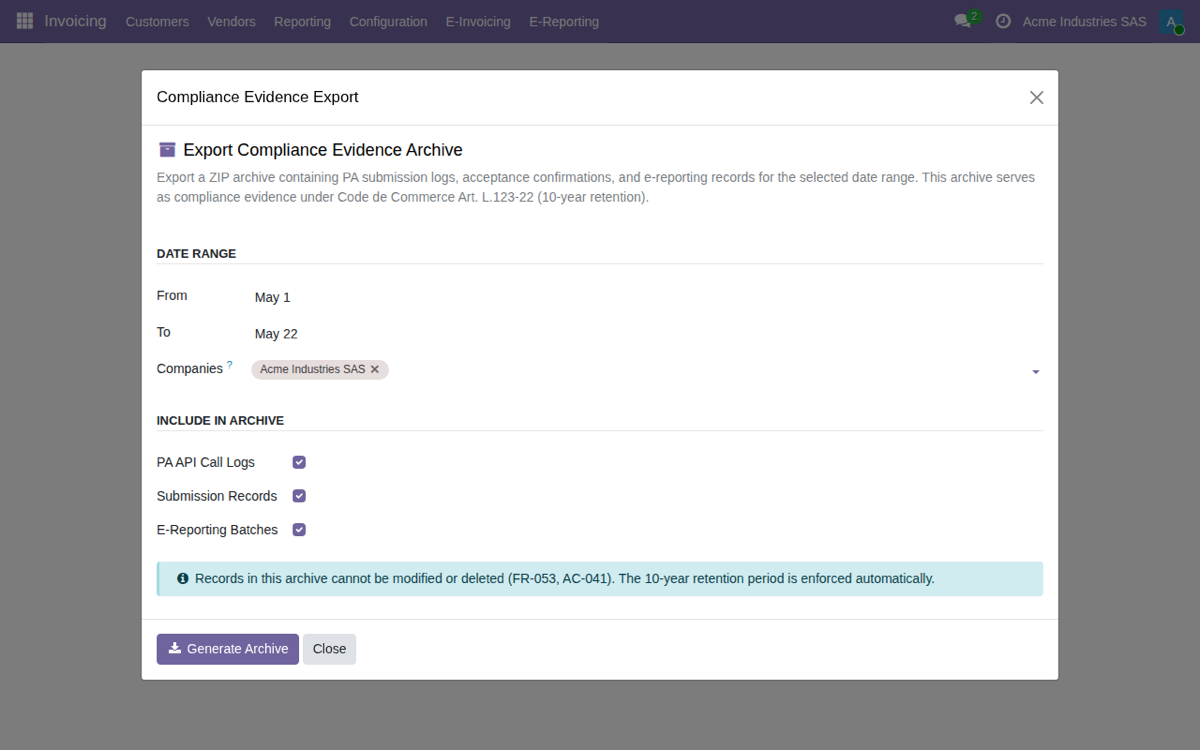
Task: Select the To date field May 22
Action: [646, 334]
